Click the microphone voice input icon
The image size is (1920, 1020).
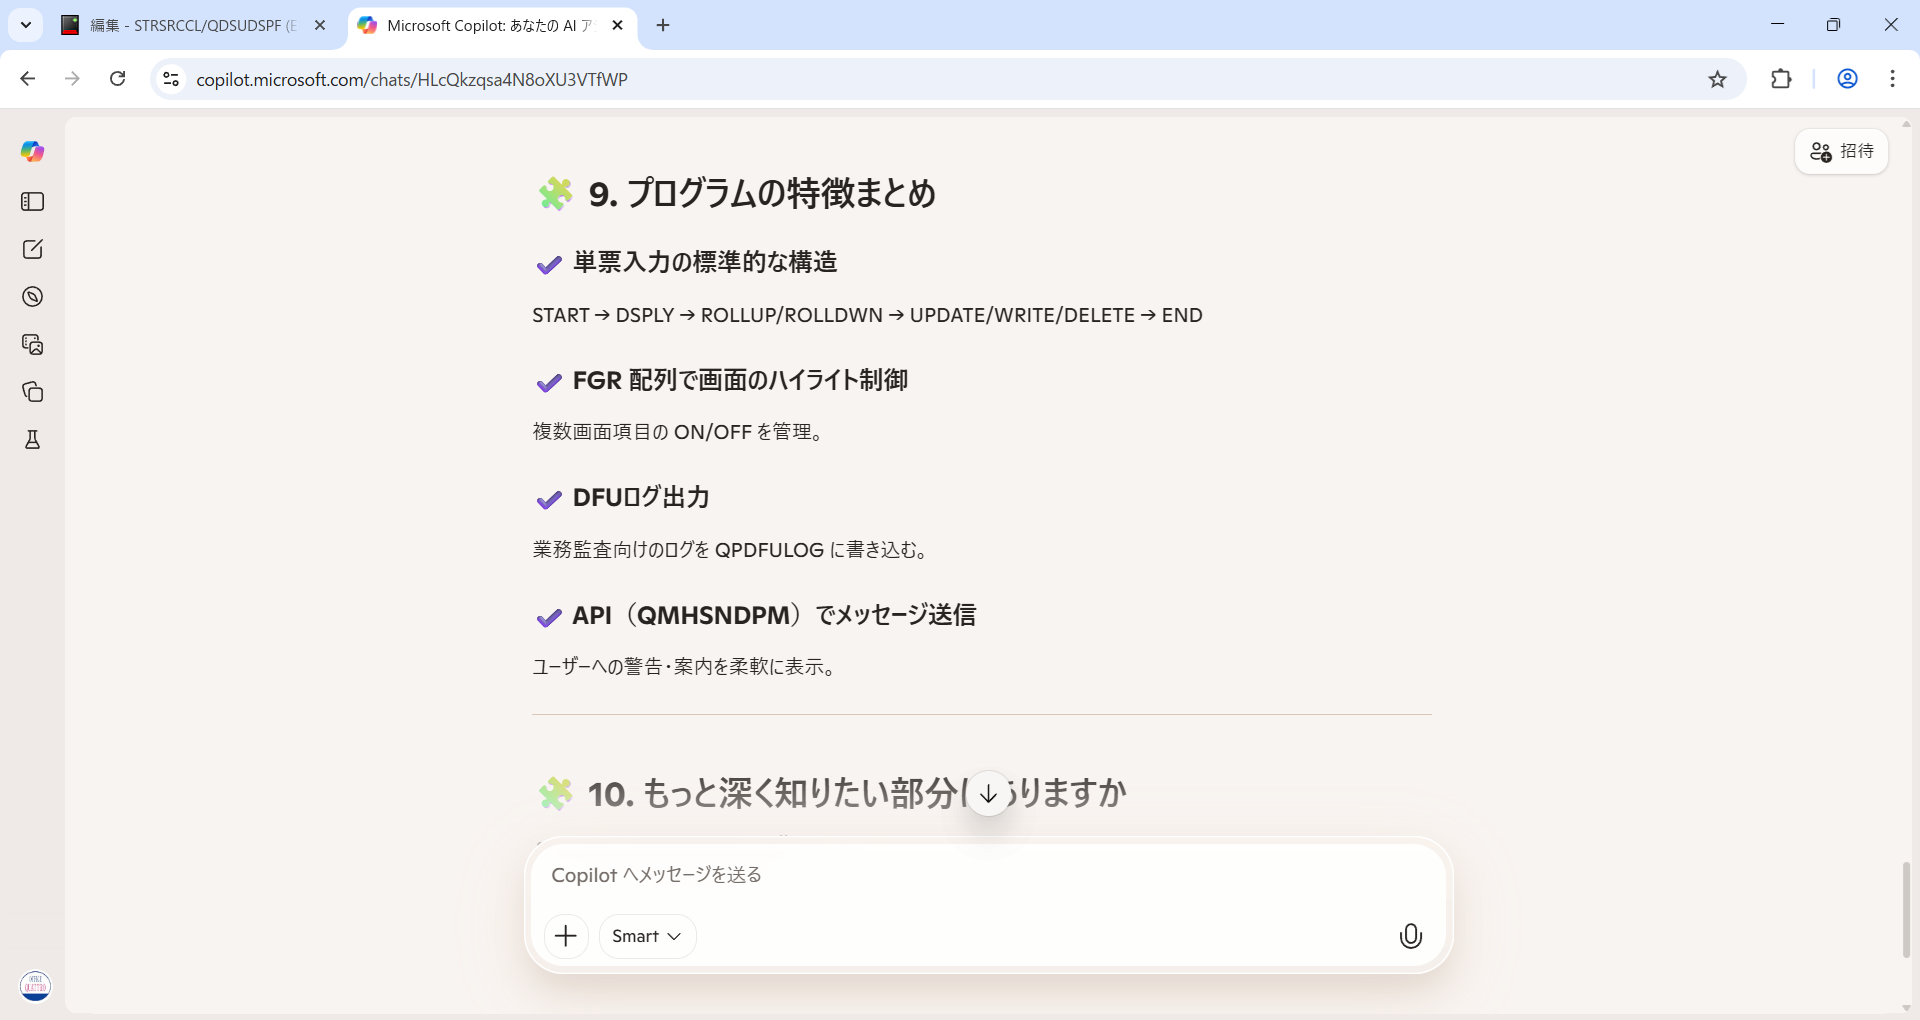point(1410,936)
